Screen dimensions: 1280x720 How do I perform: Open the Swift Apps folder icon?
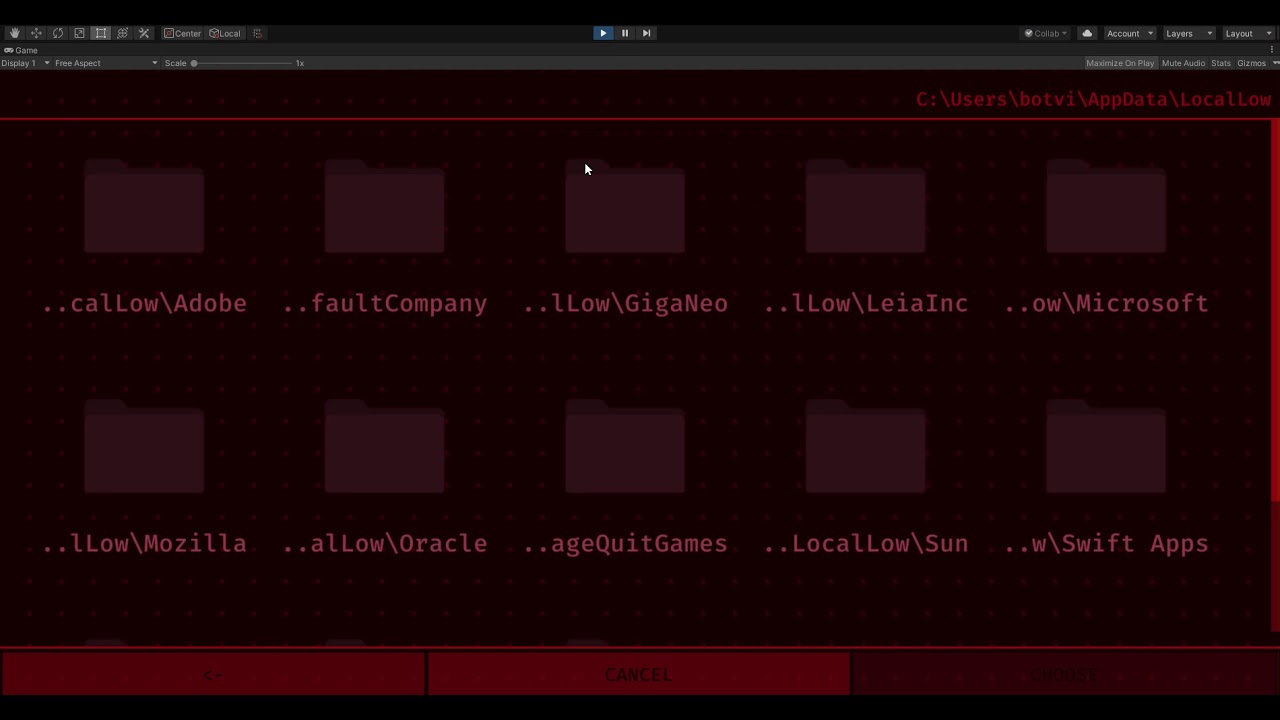[x=1105, y=447]
